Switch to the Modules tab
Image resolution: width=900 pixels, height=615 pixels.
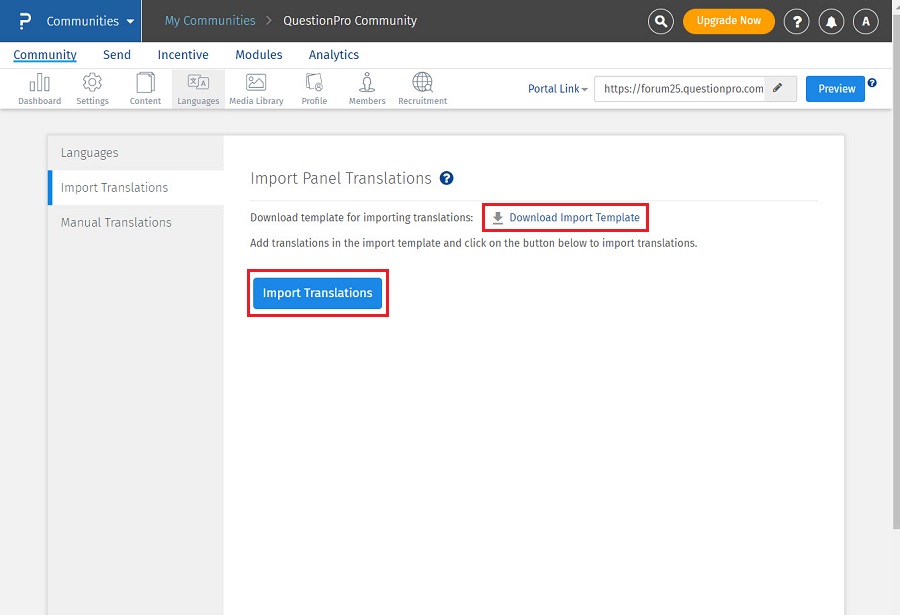click(x=259, y=55)
